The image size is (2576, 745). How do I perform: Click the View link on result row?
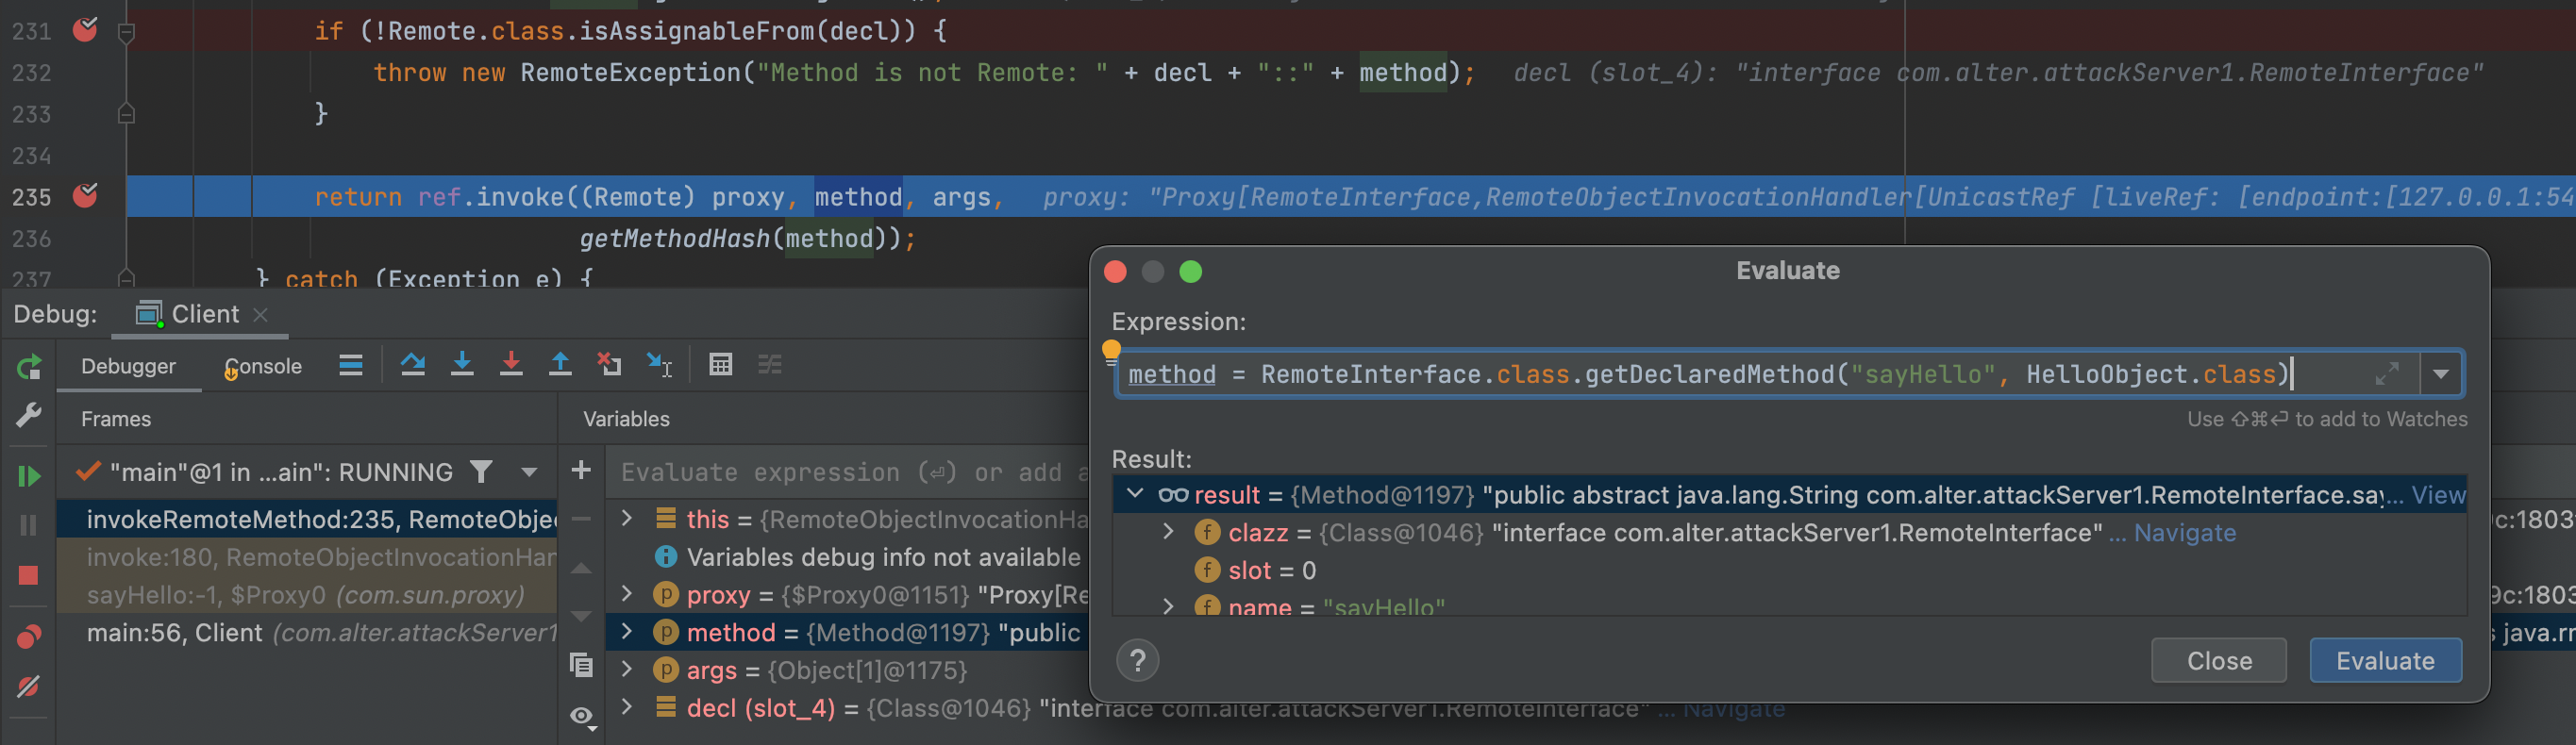tap(2438, 495)
